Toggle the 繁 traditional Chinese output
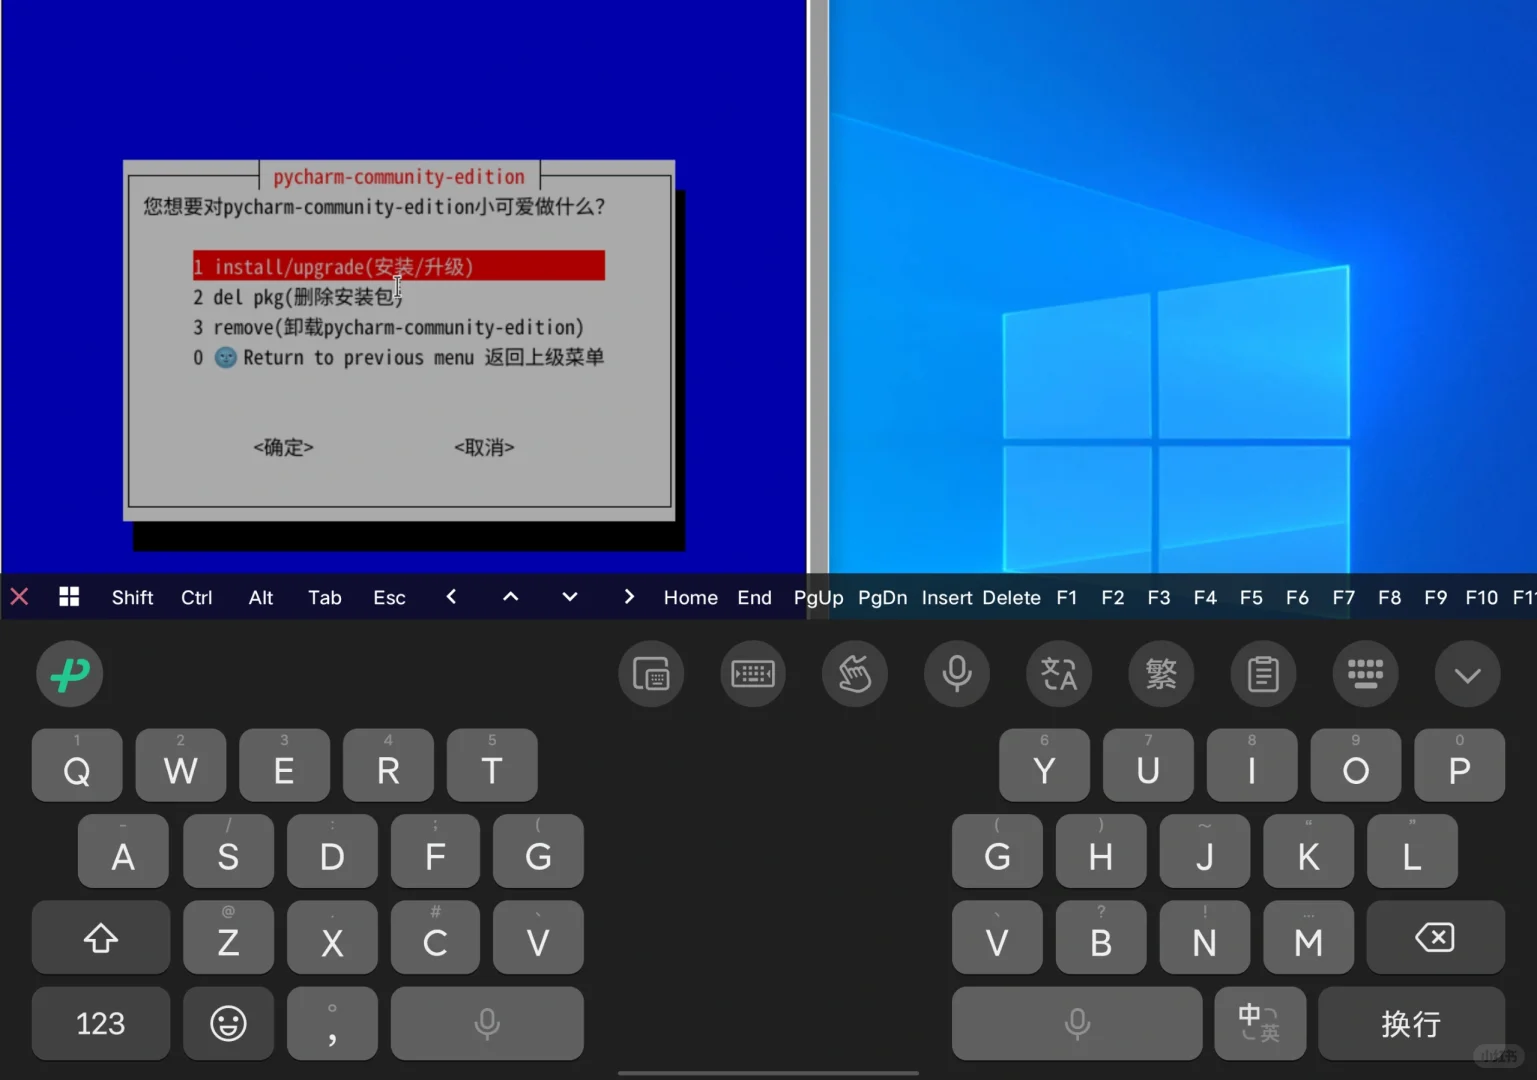This screenshot has width=1537, height=1080. 1161,674
